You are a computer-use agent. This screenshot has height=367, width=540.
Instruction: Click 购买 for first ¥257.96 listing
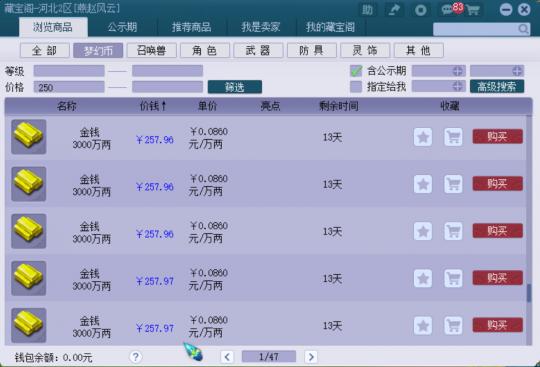(497, 136)
